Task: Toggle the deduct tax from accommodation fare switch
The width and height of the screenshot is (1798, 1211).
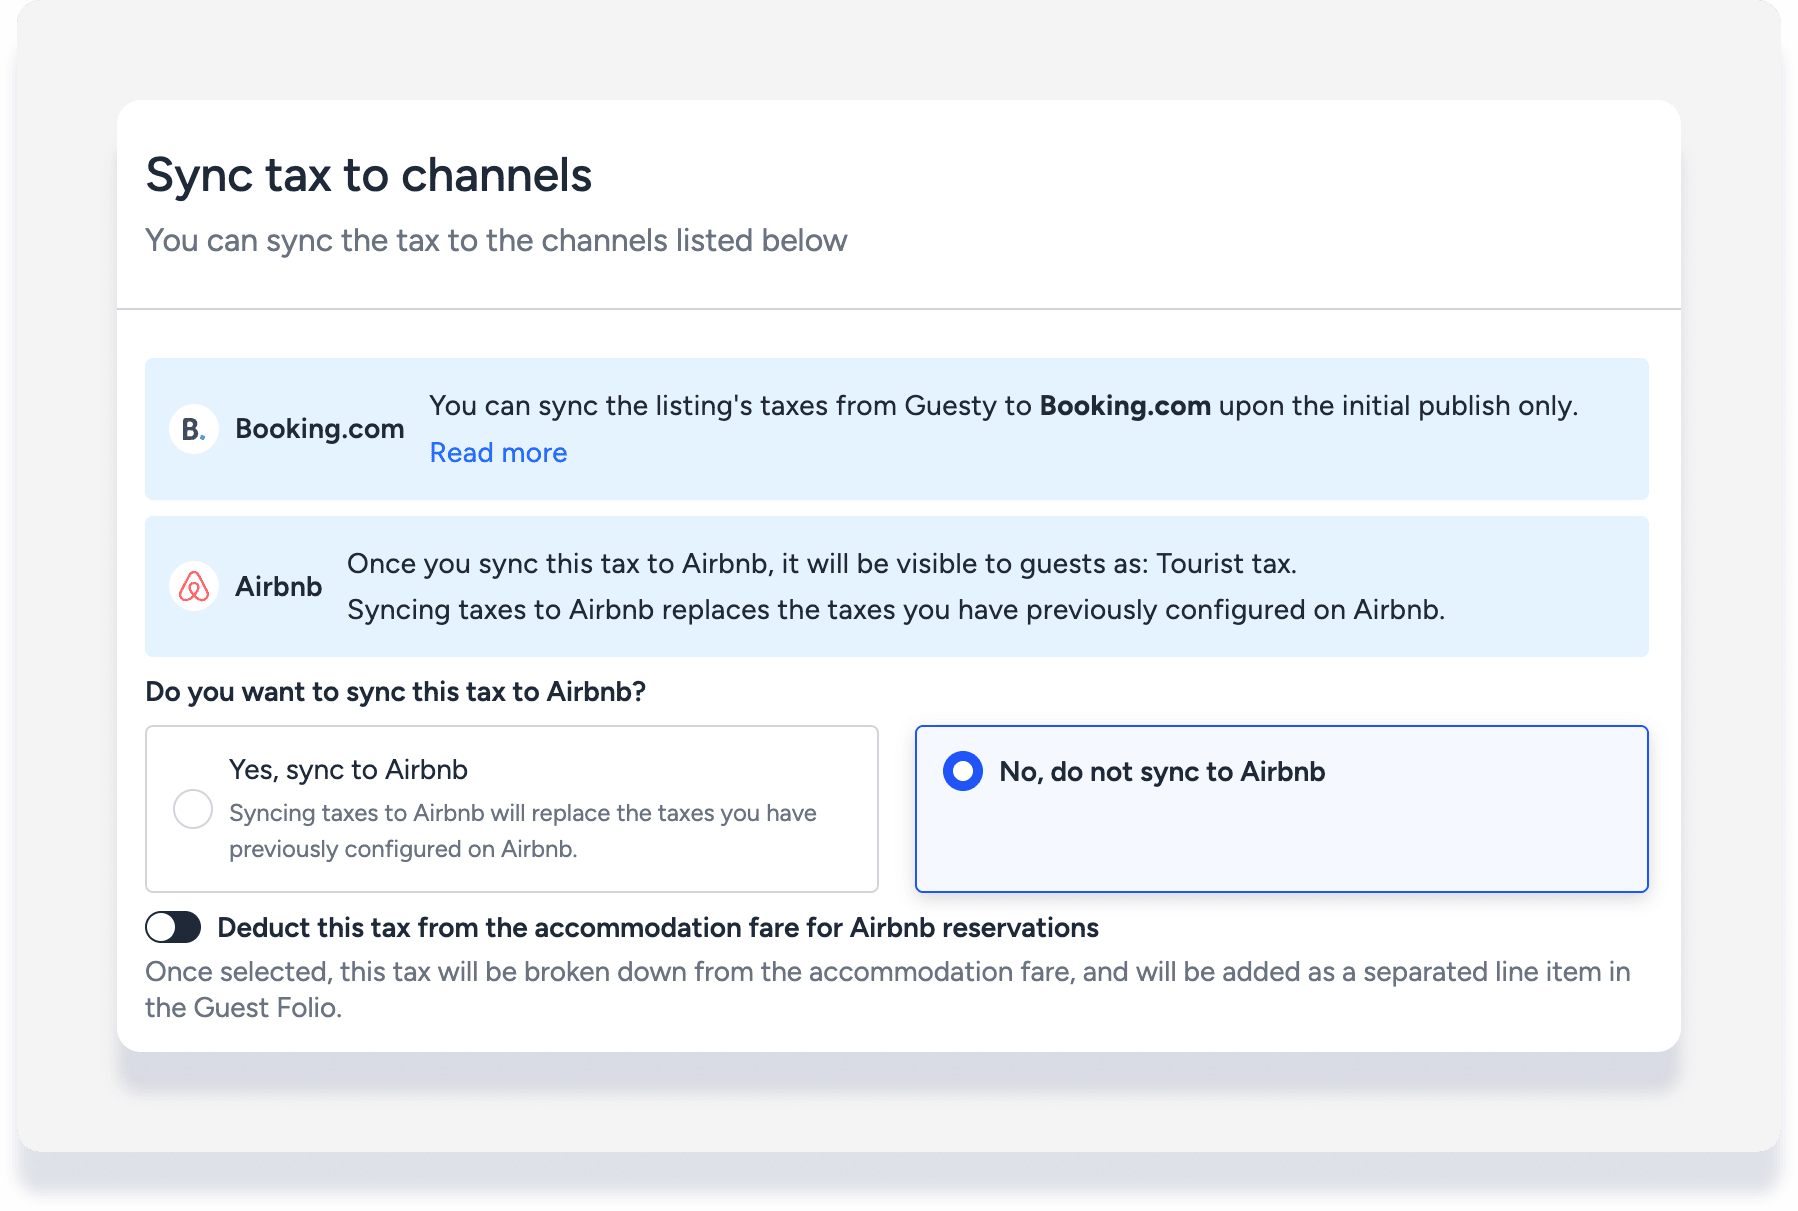Action: (173, 928)
